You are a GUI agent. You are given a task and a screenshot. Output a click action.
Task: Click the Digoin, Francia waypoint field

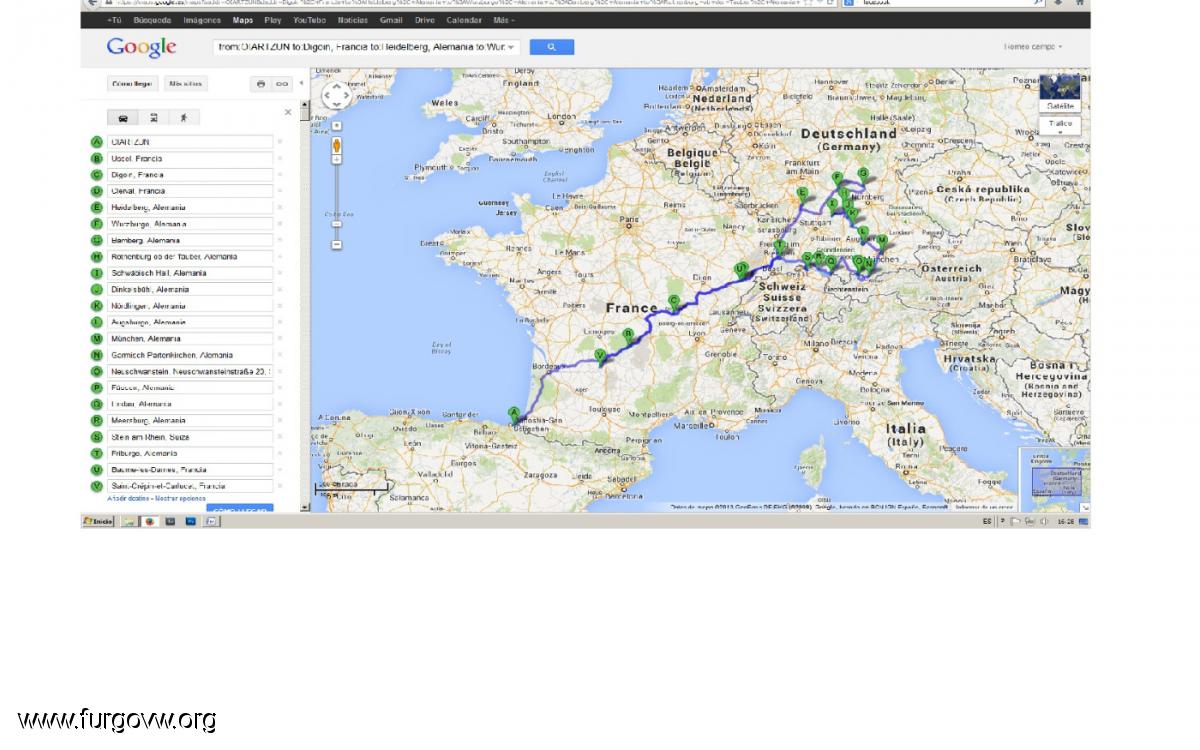190,175
